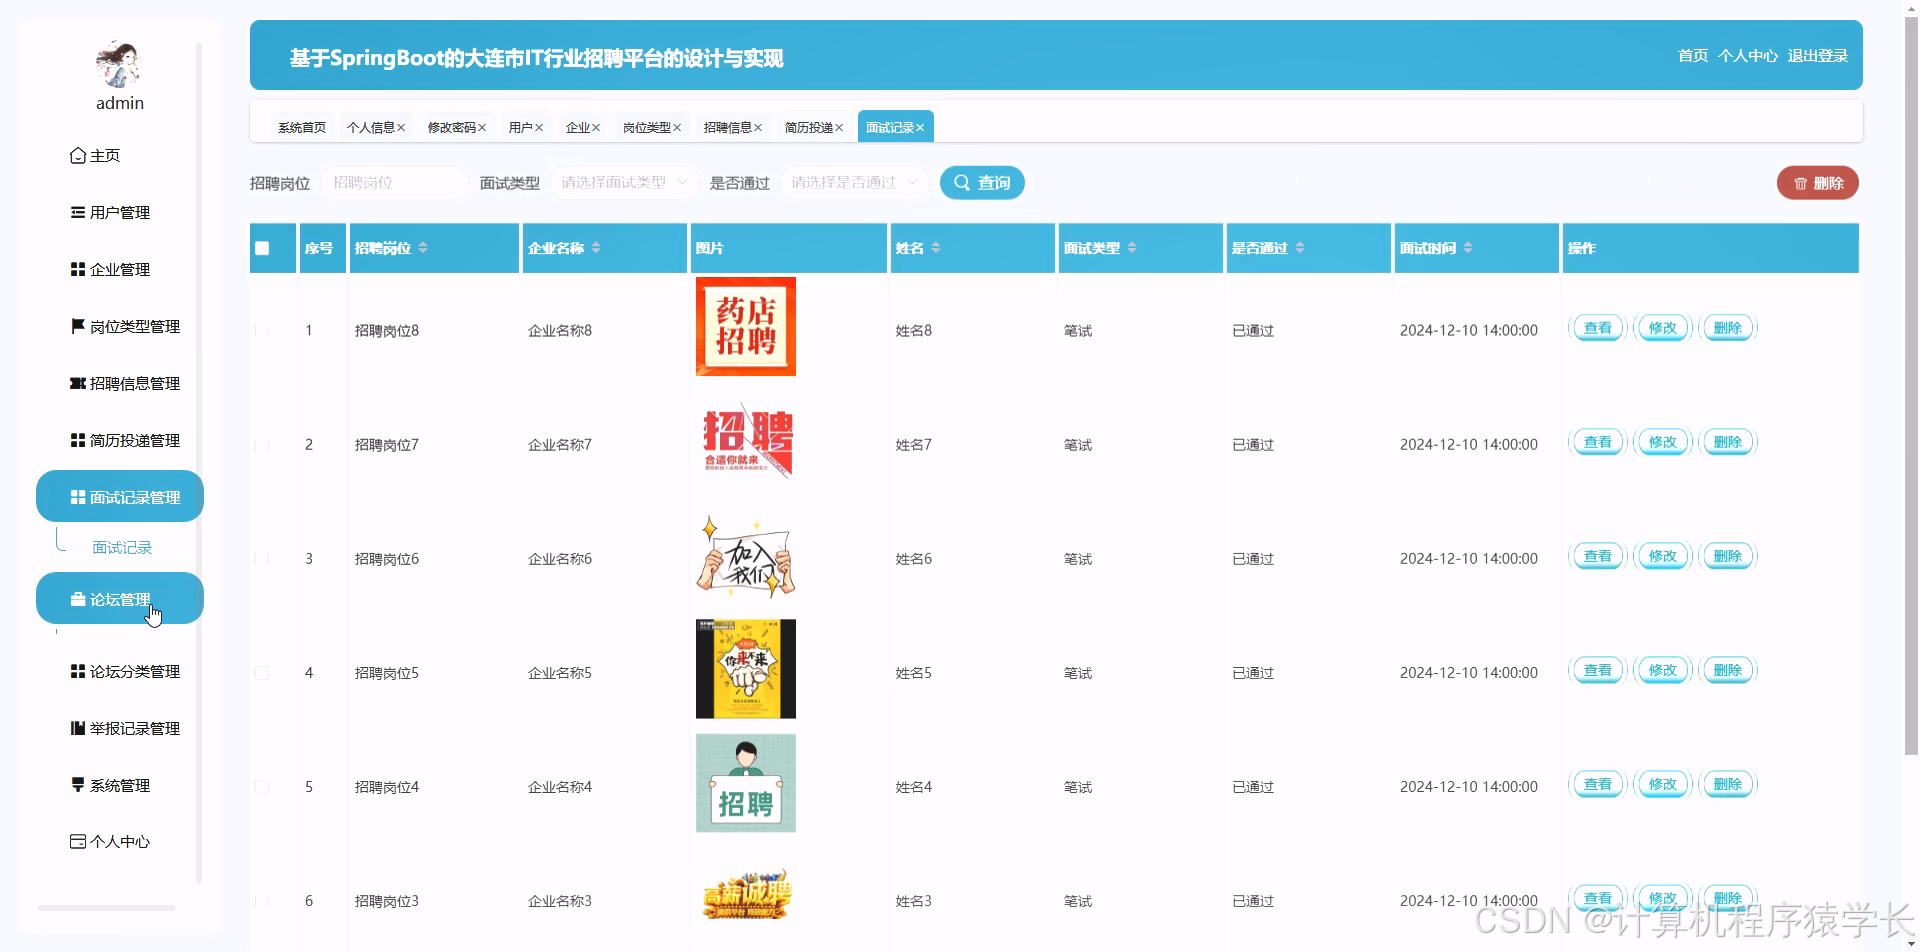This screenshot has width=1920, height=952.
Task: Select 岗位类型管理 sidebar item
Action: (x=126, y=326)
